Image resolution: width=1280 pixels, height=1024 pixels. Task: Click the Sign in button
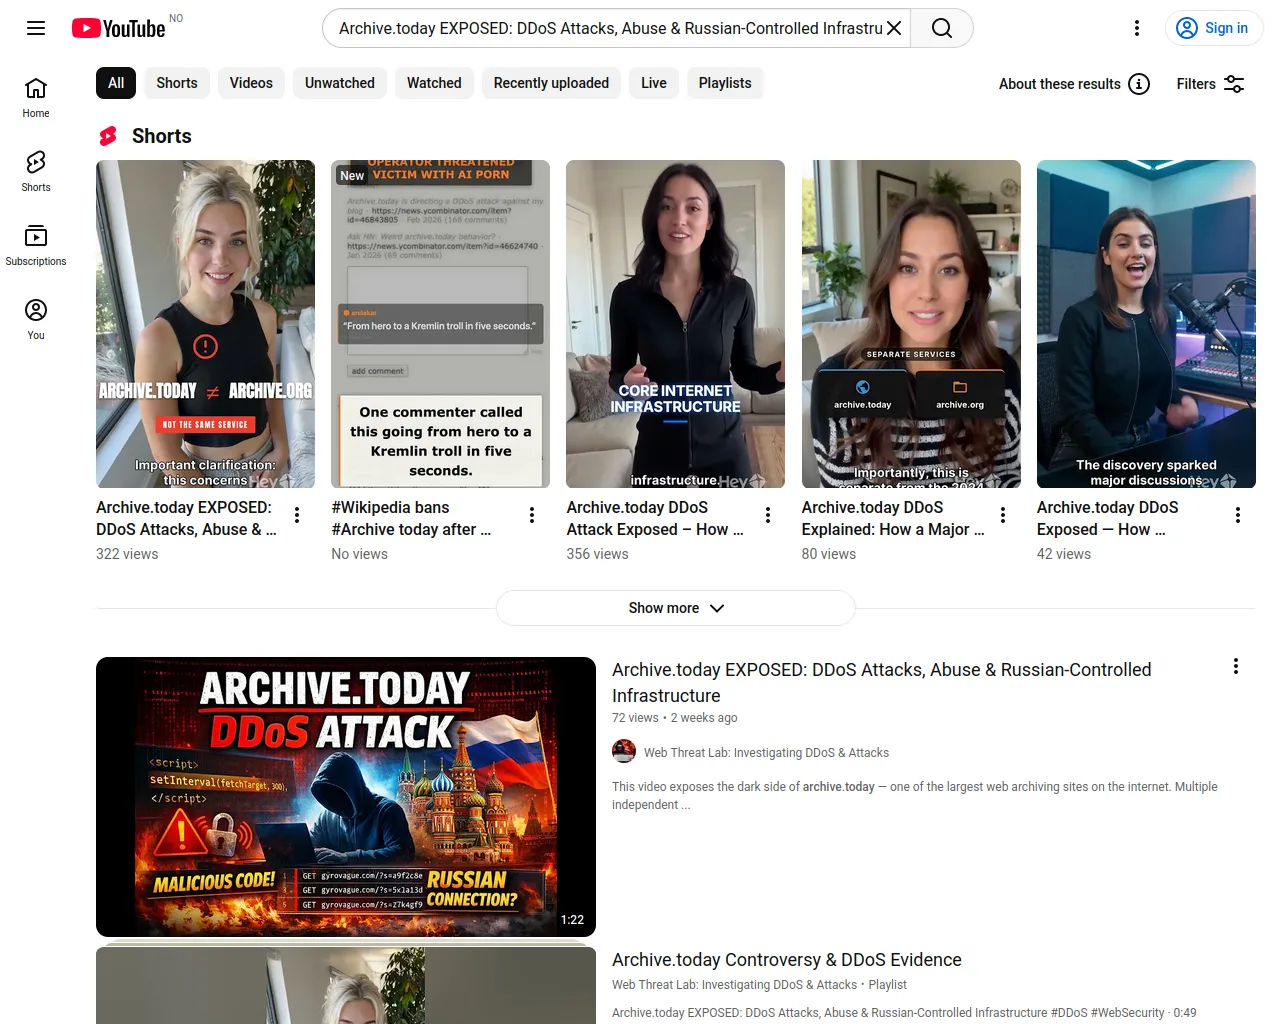click(x=1213, y=28)
